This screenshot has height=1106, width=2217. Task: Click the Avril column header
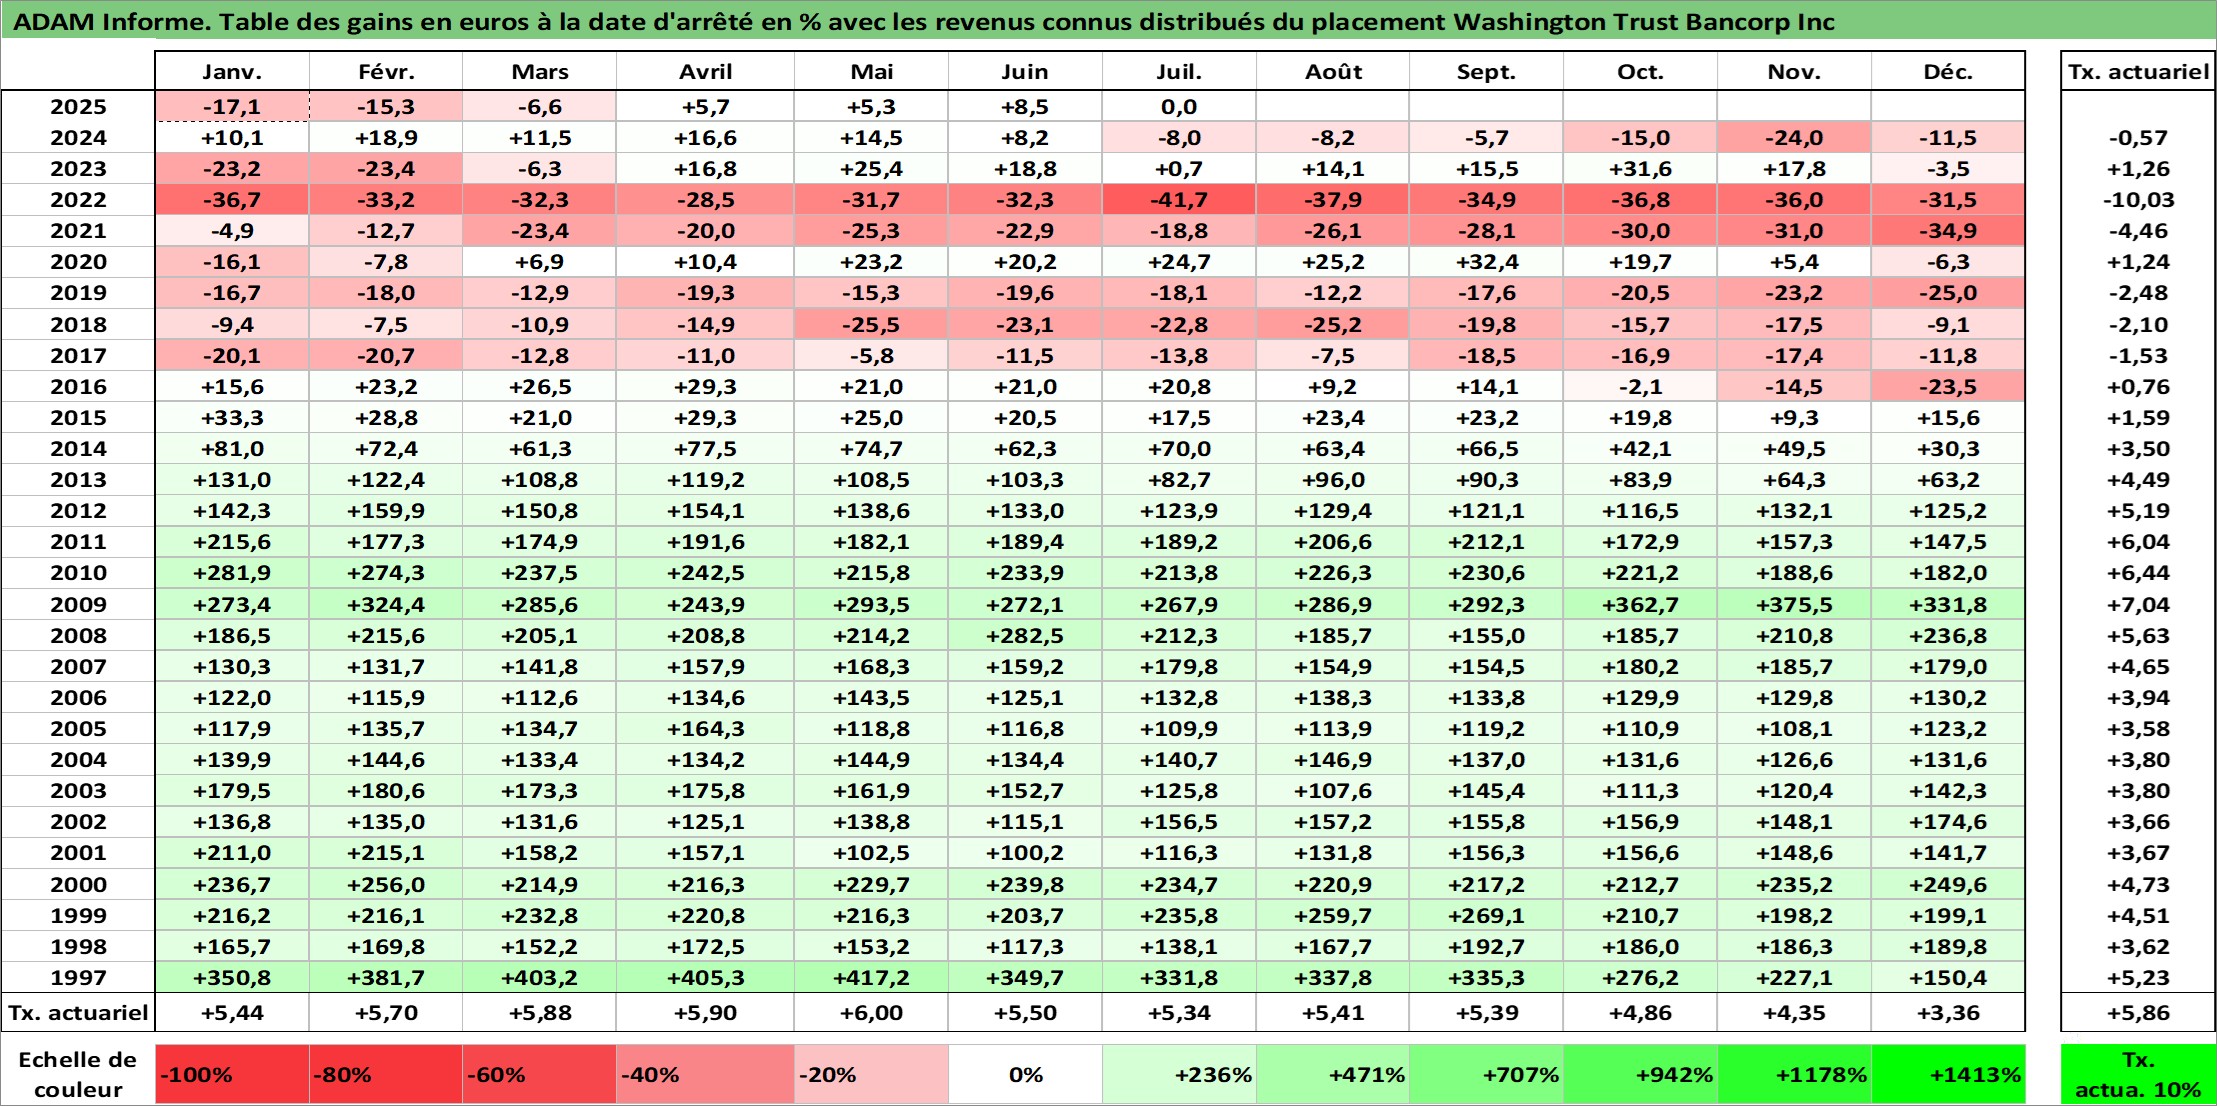pos(705,71)
